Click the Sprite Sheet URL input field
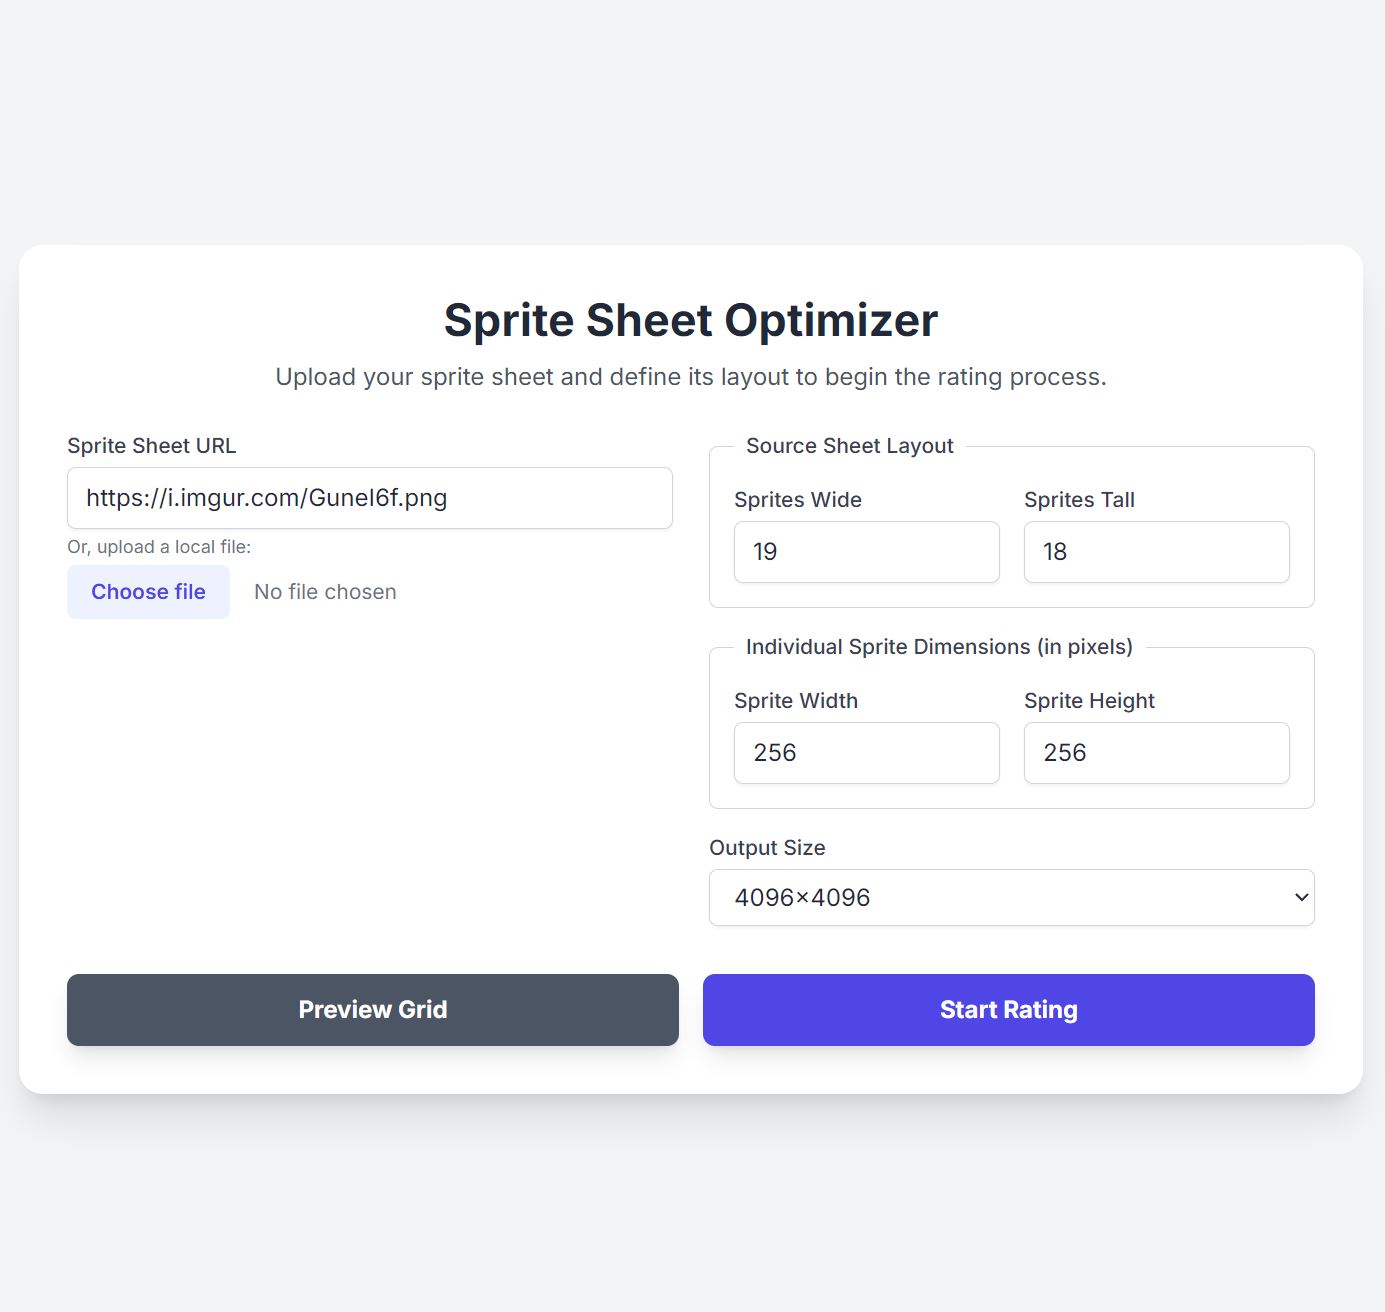Image resolution: width=1385 pixels, height=1312 pixels. pos(369,498)
